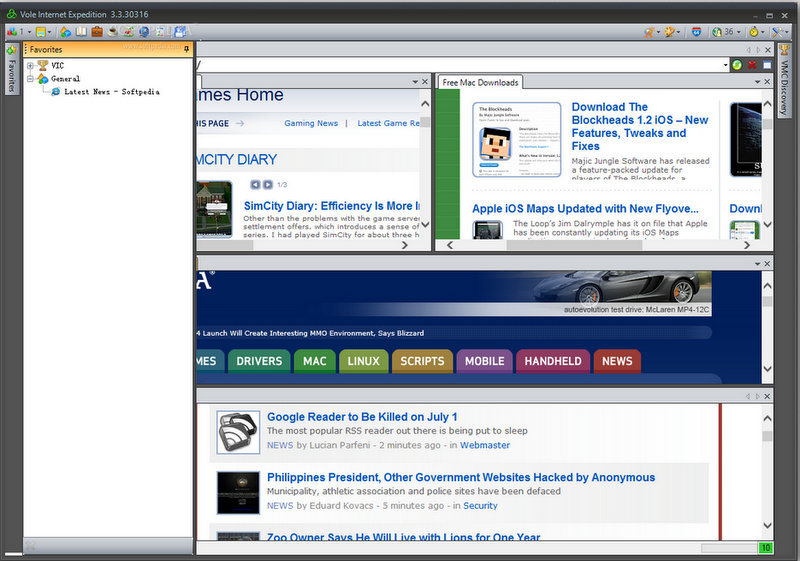Image resolution: width=800 pixels, height=561 pixels.
Task: Select the SCRIPTS category tab
Action: (x=422, y=361)
